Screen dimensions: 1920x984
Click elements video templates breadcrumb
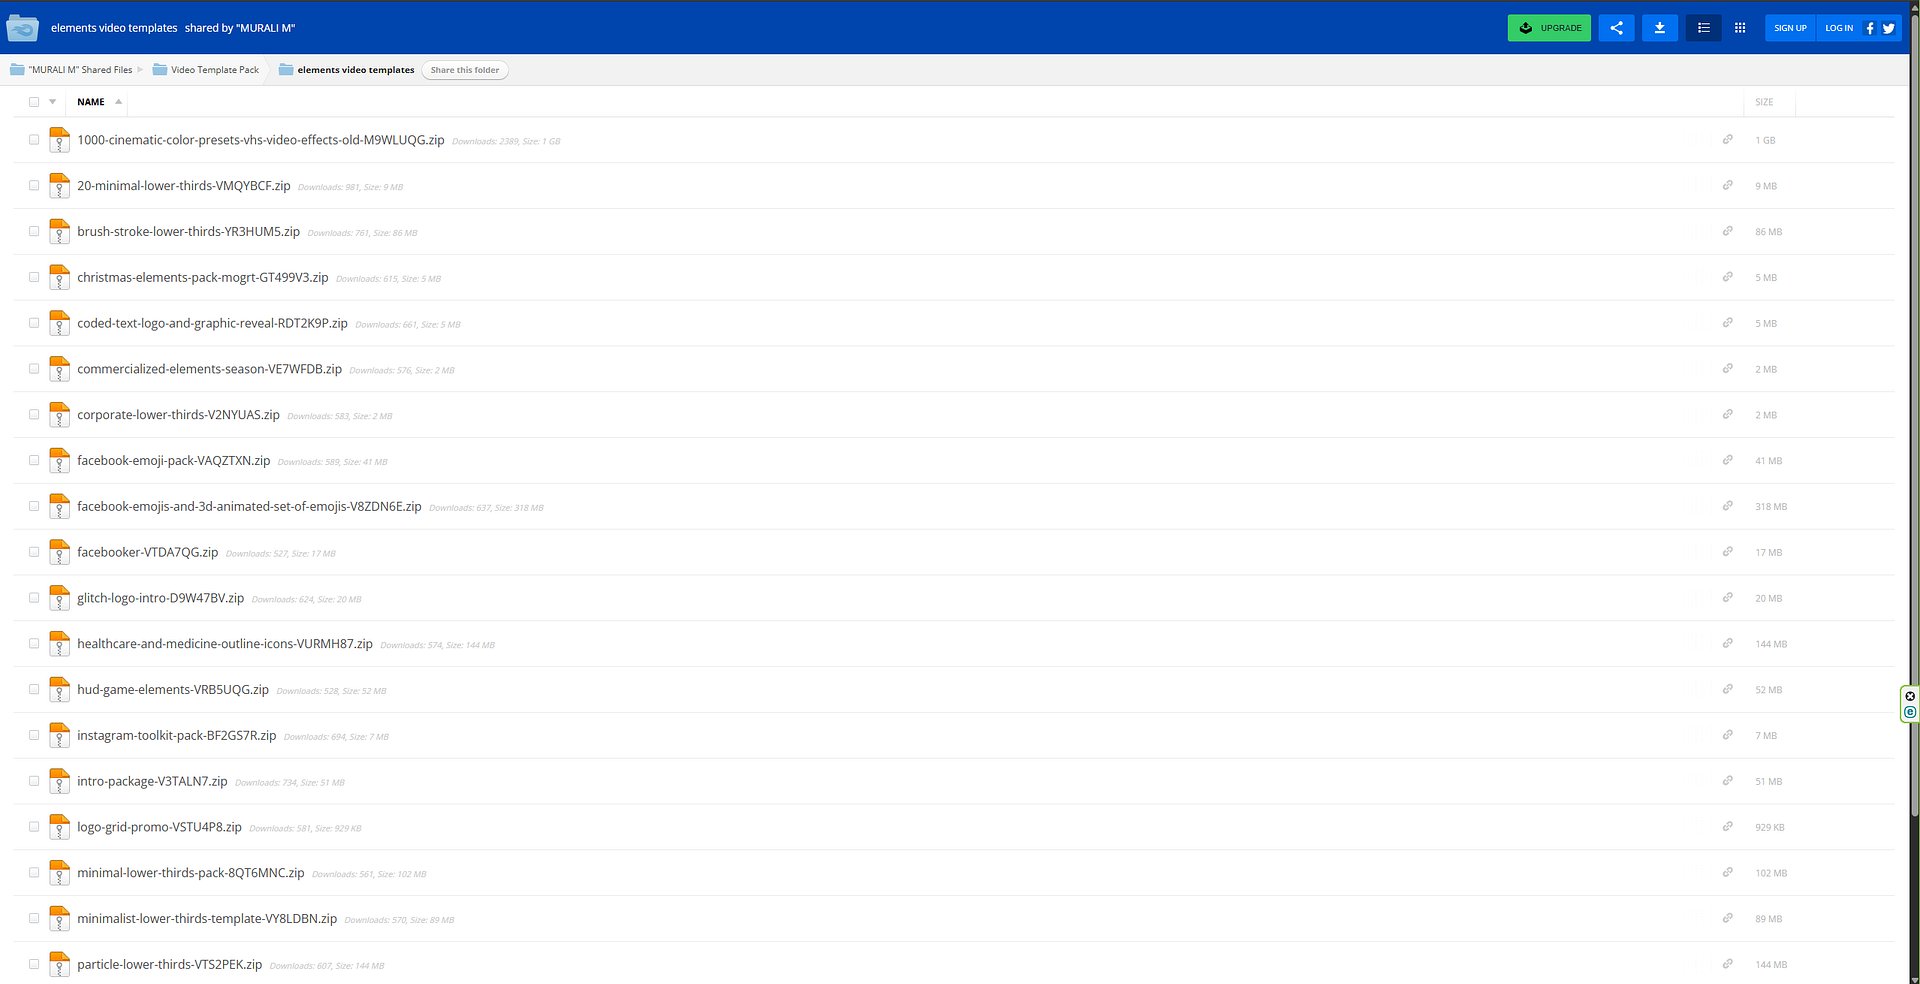pos(355,70)
